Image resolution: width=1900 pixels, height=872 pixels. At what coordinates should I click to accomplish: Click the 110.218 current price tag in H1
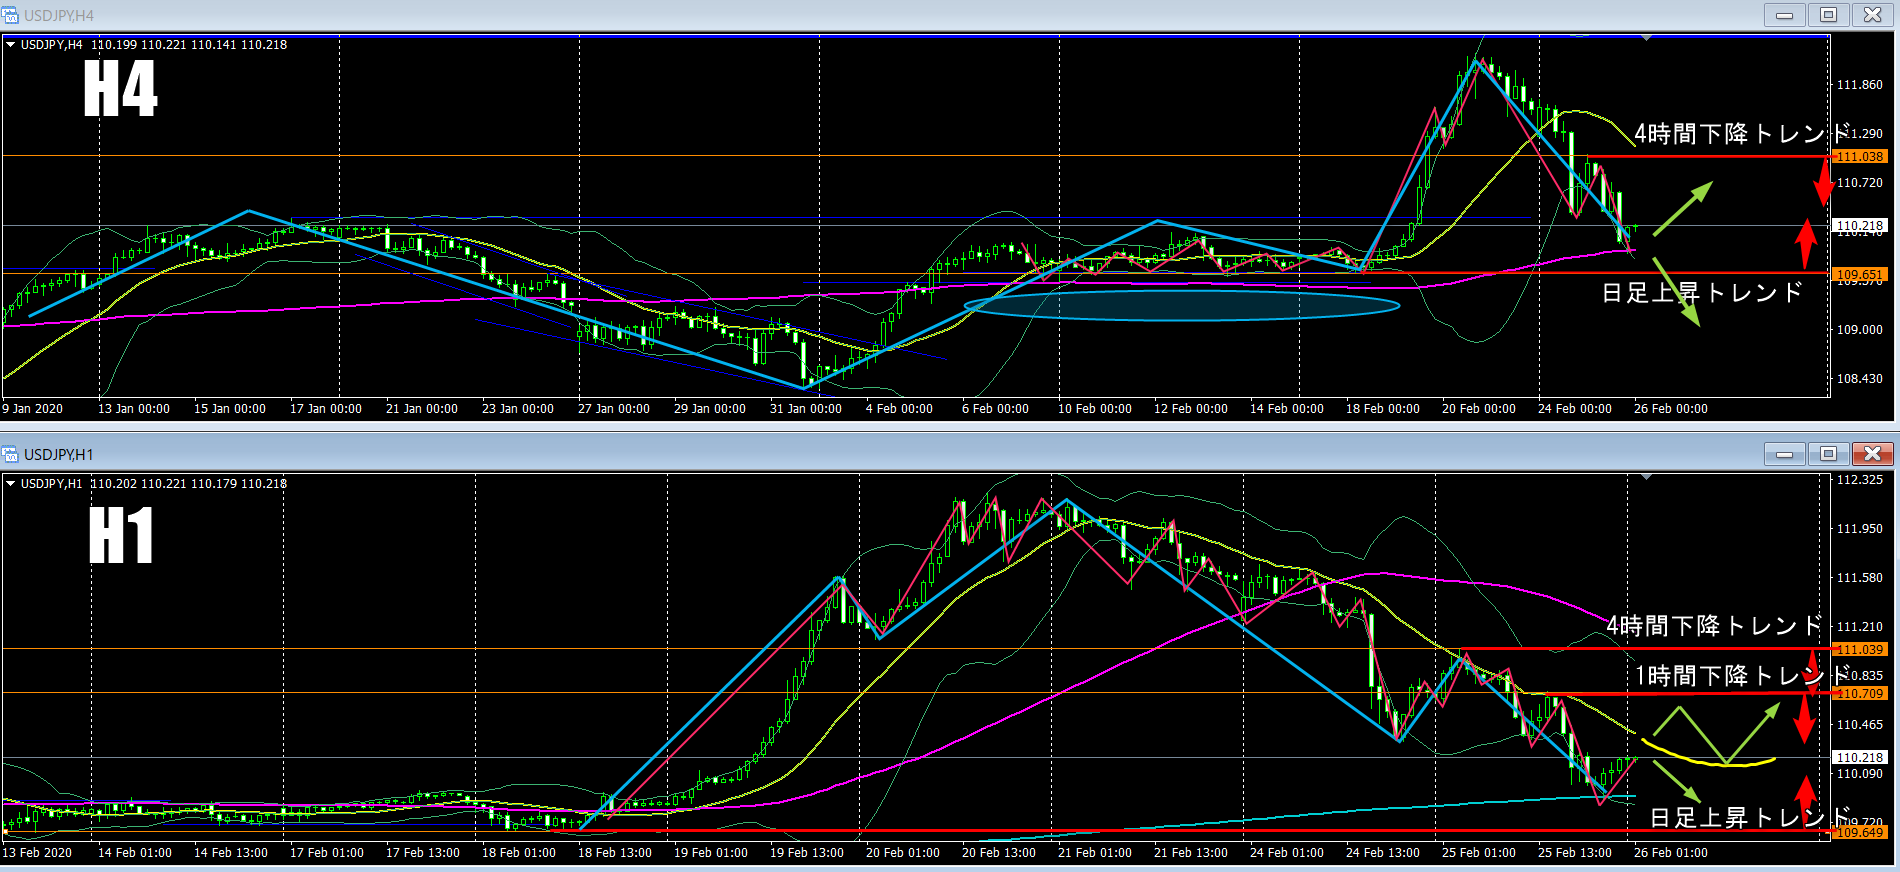[x=1859, y=757]
